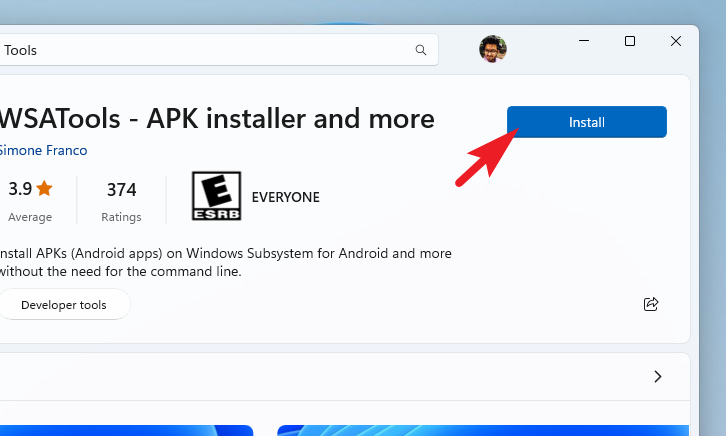The image size is (726, 436).
Task: Click the app description text
Action: pyautogui.click(x=225, y=262)
